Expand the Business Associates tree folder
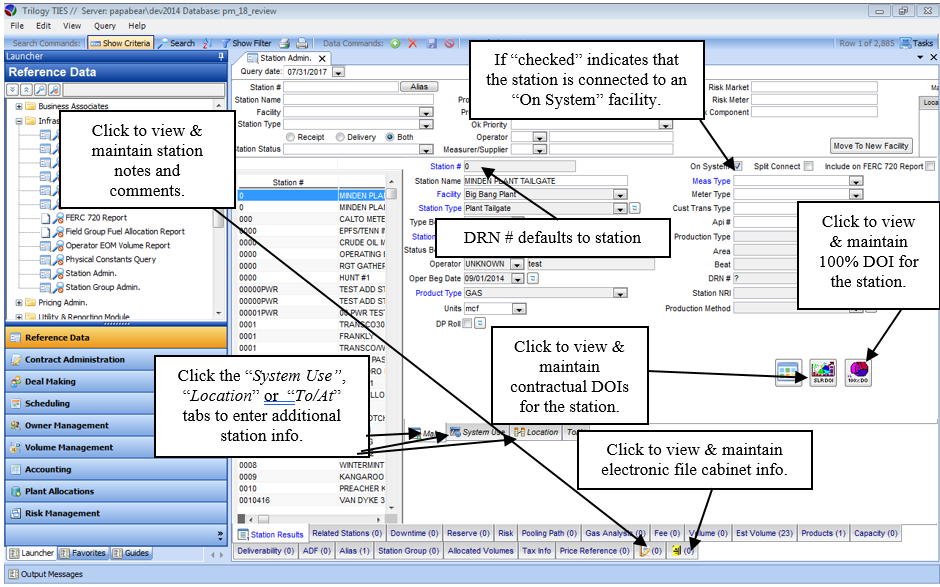 pyautogui.click(x=19, y=106)
